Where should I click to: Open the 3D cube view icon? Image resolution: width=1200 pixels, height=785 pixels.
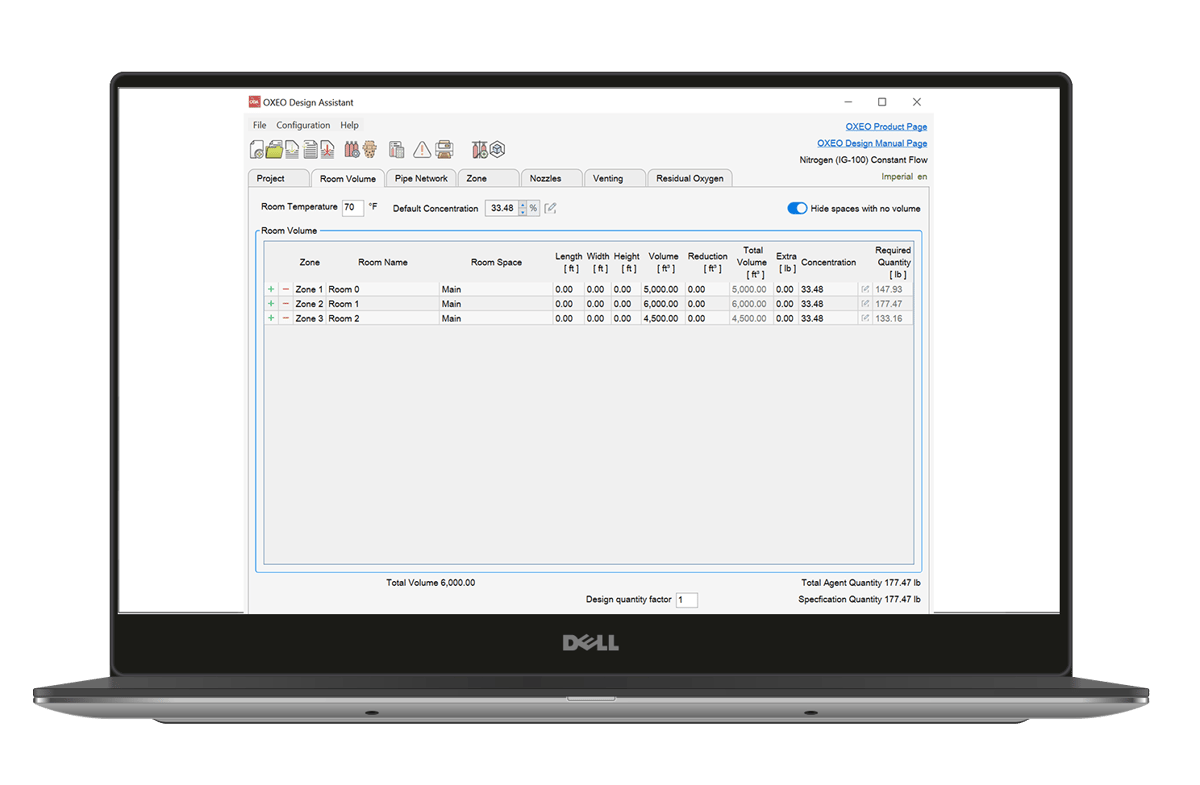[497, 150]
